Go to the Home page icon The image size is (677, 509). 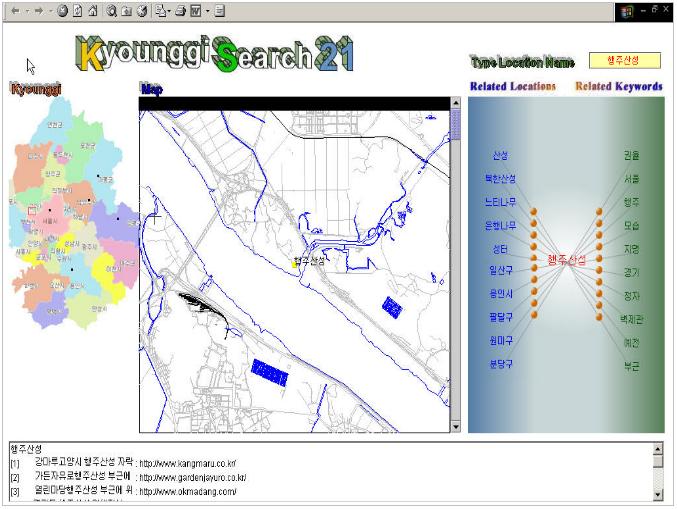(93, 11)
